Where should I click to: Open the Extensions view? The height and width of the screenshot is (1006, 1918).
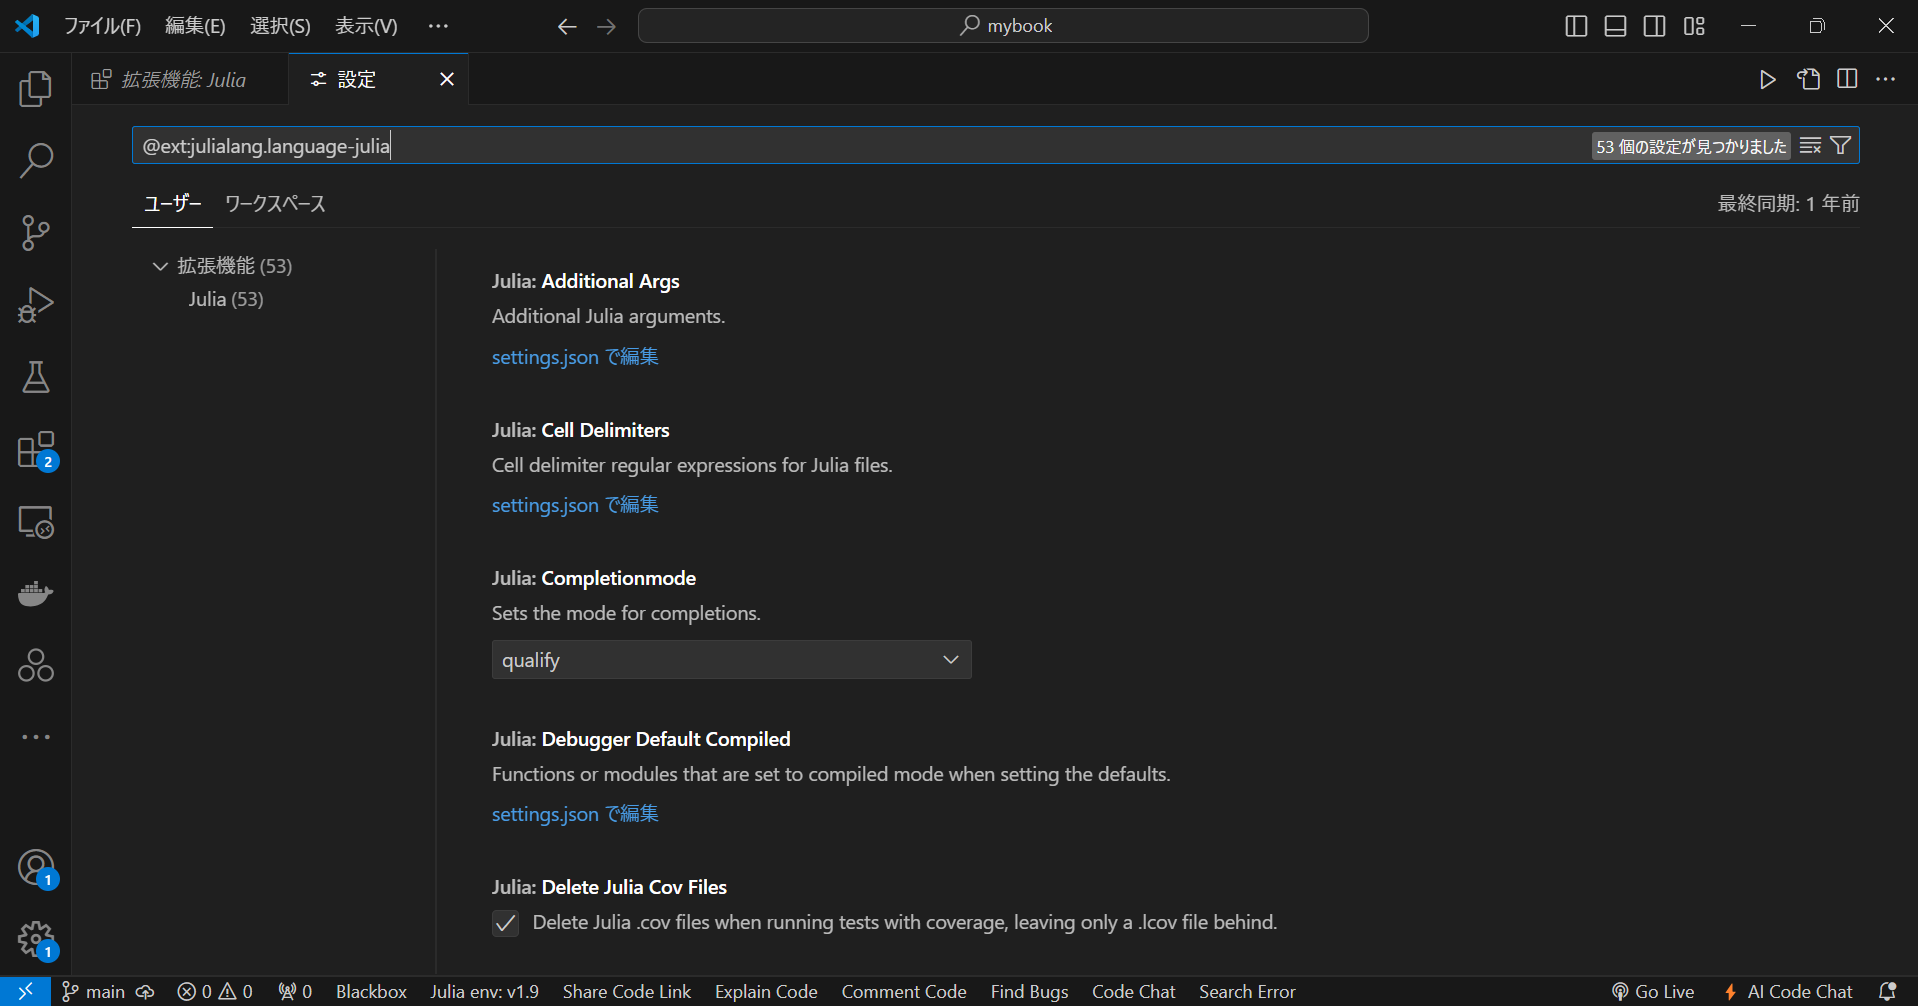(35, 449)
